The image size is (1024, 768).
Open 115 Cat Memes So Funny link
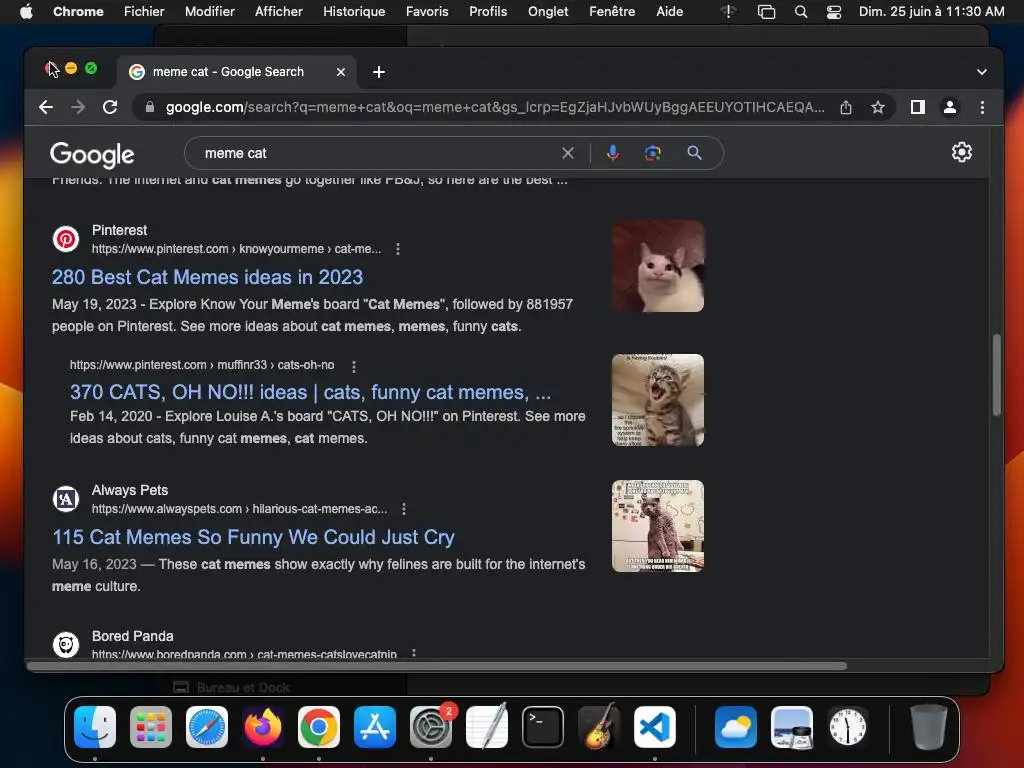(253, 537)
